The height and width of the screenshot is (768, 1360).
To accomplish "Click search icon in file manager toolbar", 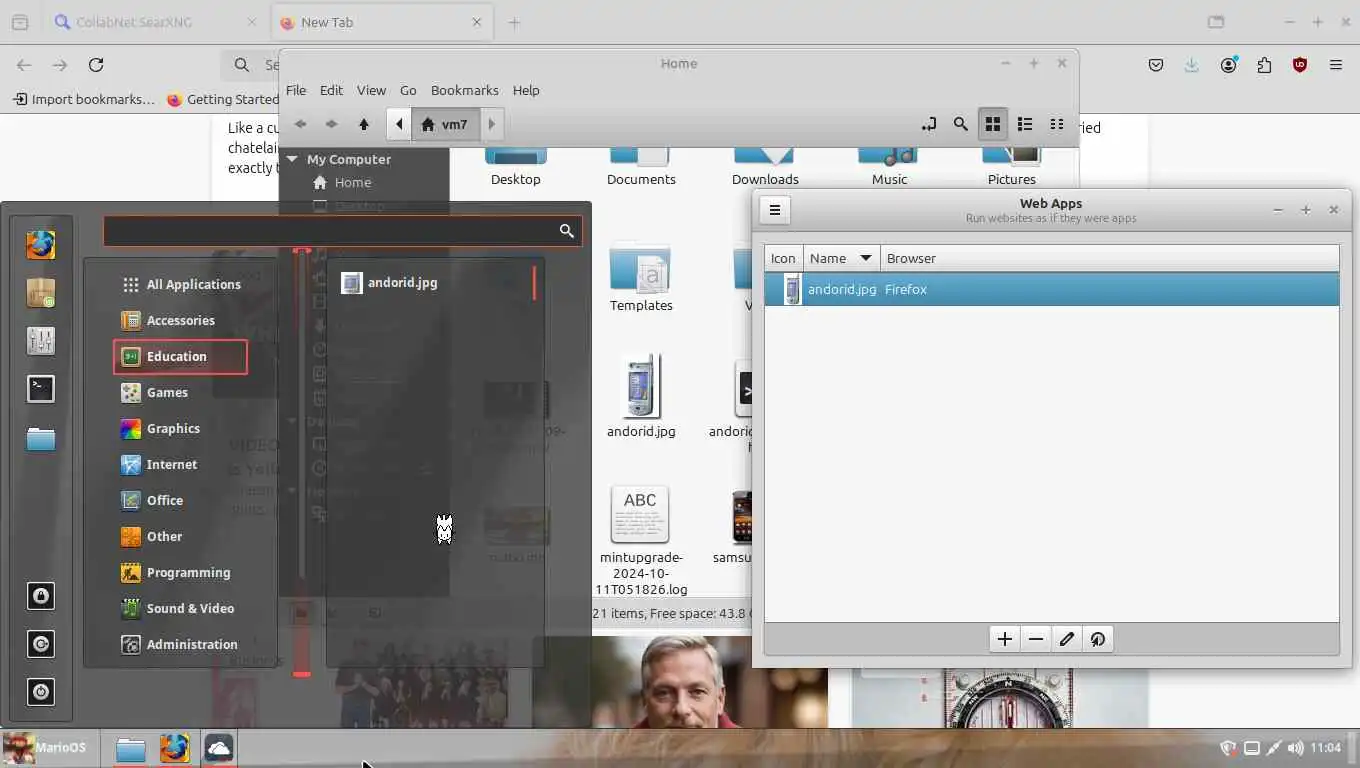I will point(961,124).
